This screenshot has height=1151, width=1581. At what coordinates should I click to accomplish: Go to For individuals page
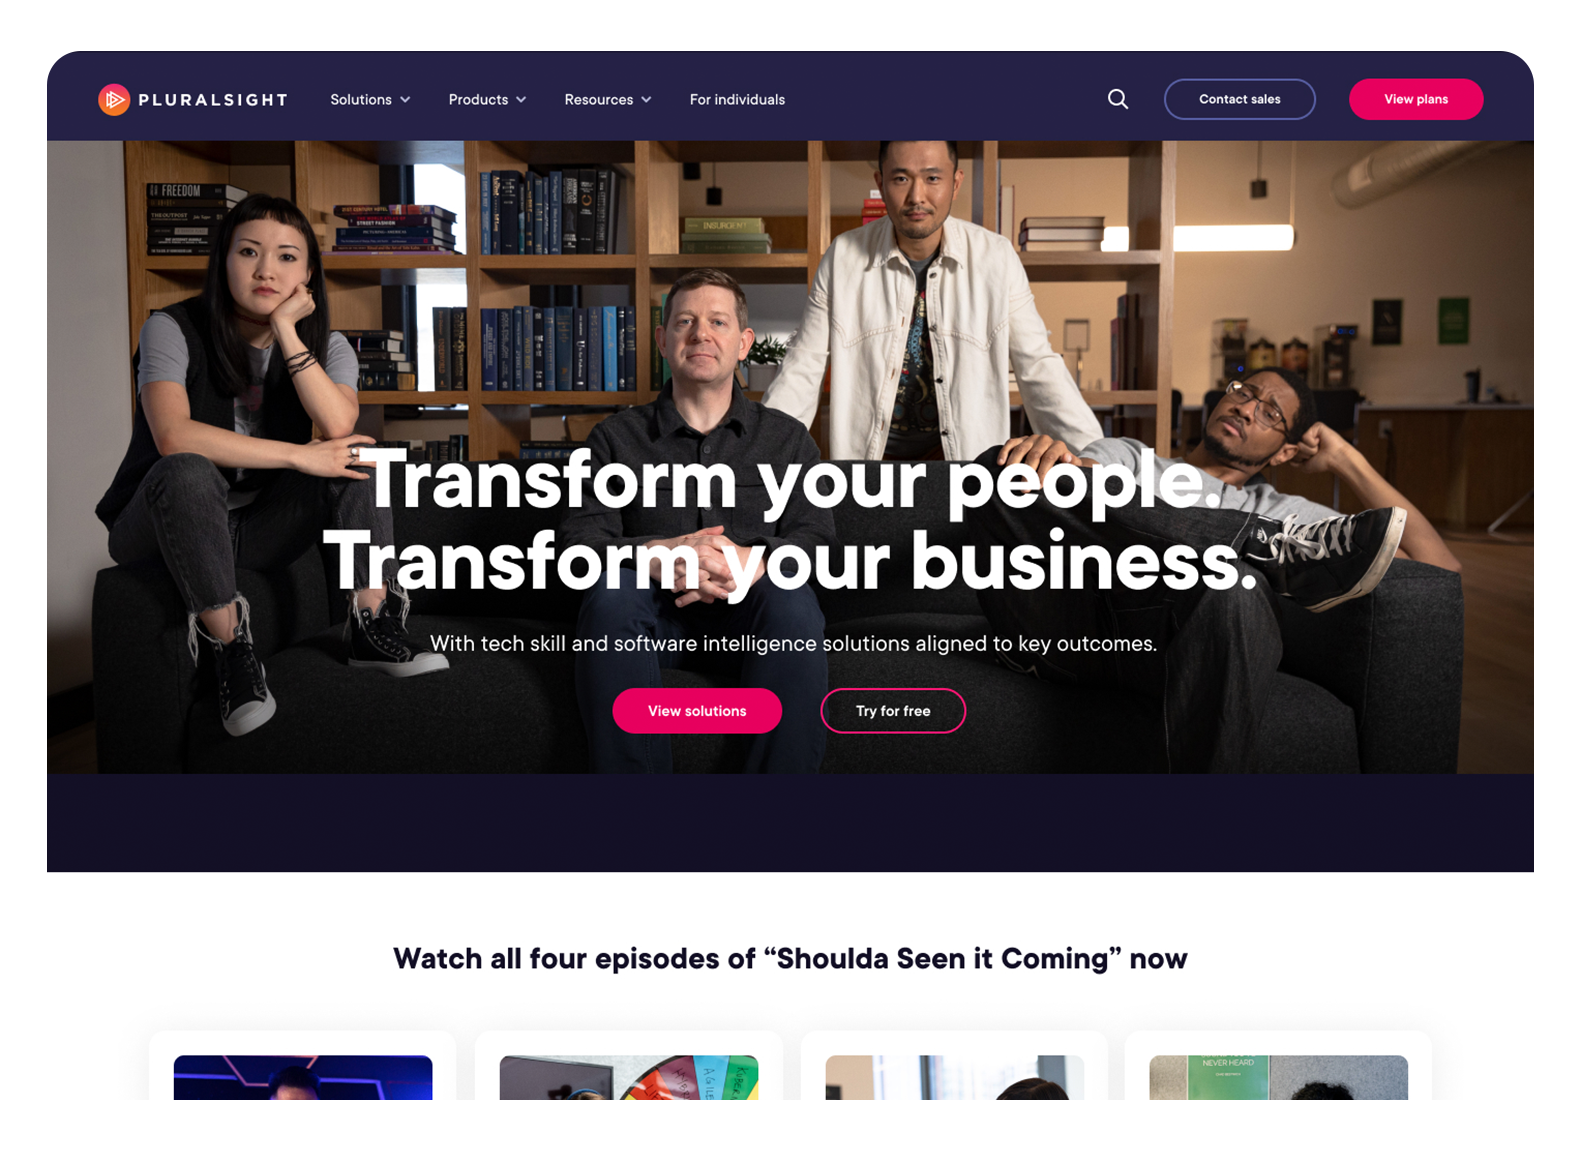(x=737, y=100)
